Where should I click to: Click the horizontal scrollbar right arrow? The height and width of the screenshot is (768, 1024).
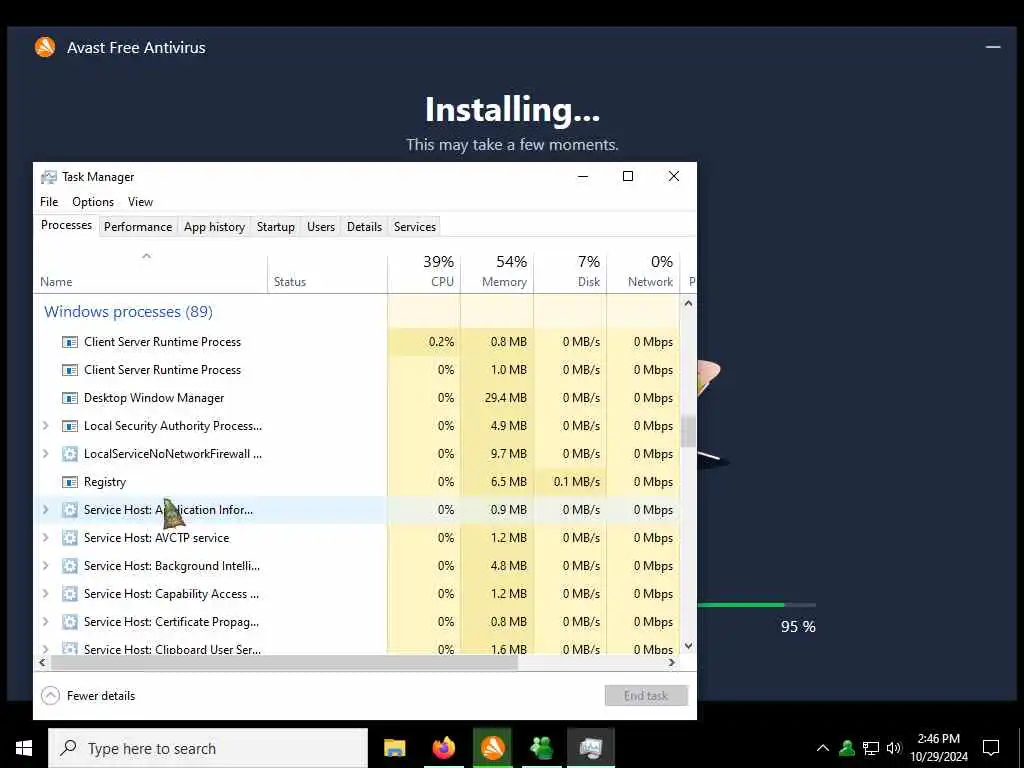point(671,662)
